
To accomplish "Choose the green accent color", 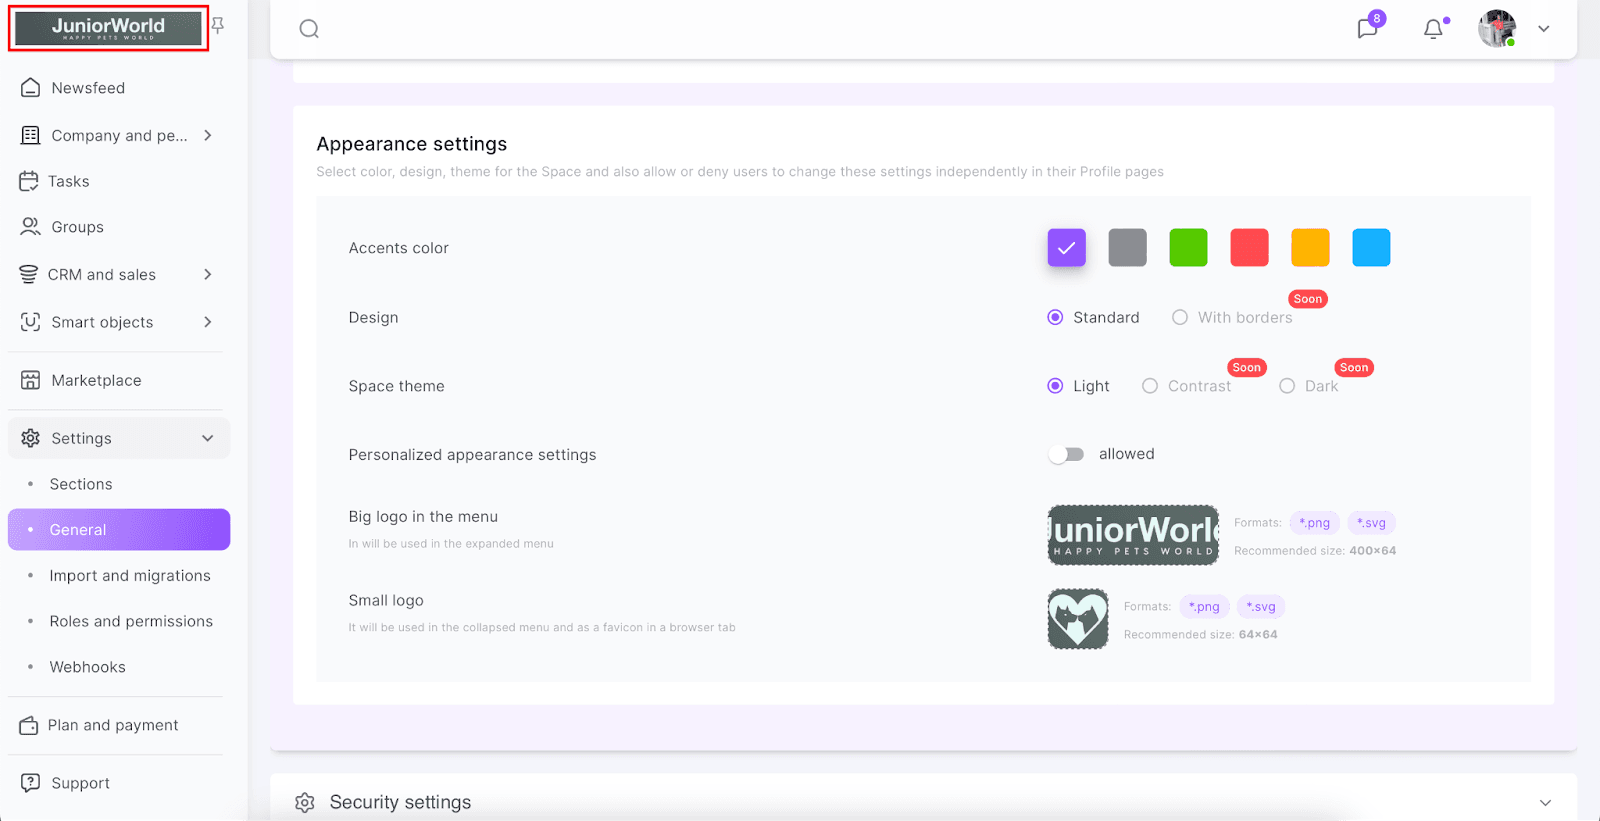I will pos(1188,248).
